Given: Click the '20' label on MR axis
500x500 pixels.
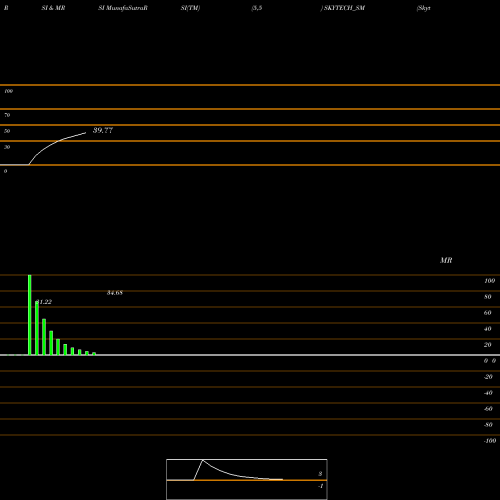Looking at the screenshot, I should click(488, 345).
